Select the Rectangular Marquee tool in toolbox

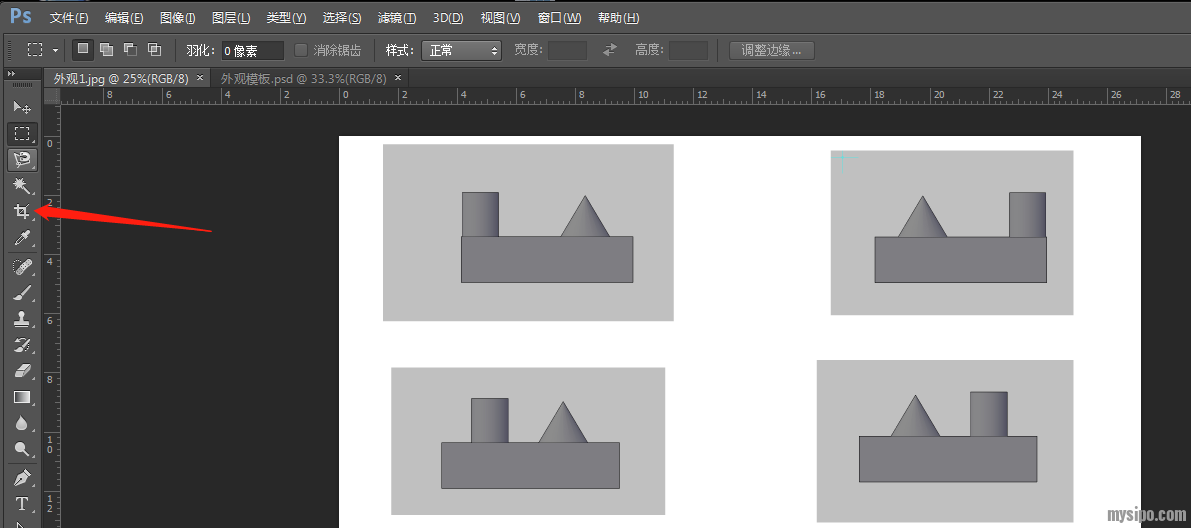tap(21, 133)
